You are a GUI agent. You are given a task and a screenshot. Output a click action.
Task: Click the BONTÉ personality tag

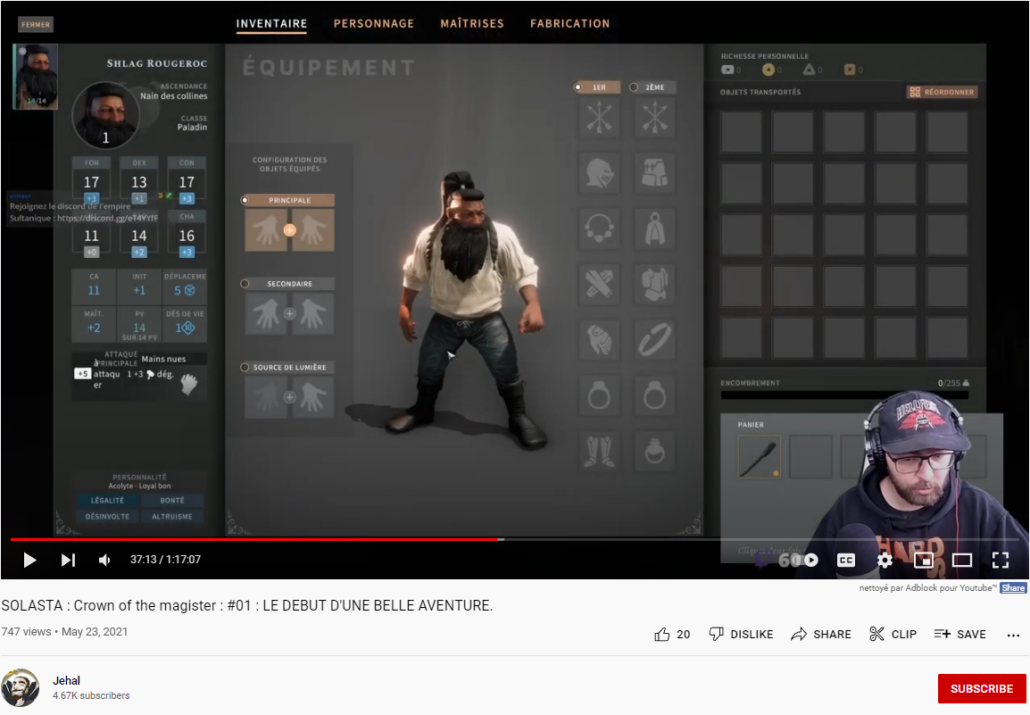click(x=172, y=501)
